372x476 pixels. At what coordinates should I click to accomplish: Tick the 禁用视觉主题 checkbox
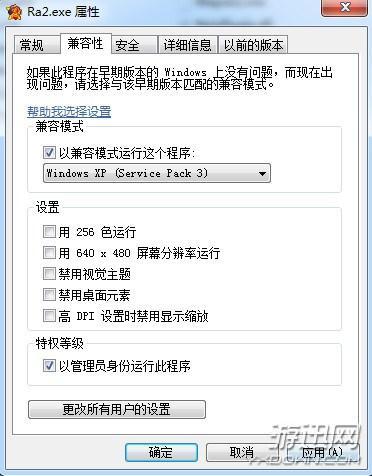(49, 274)
